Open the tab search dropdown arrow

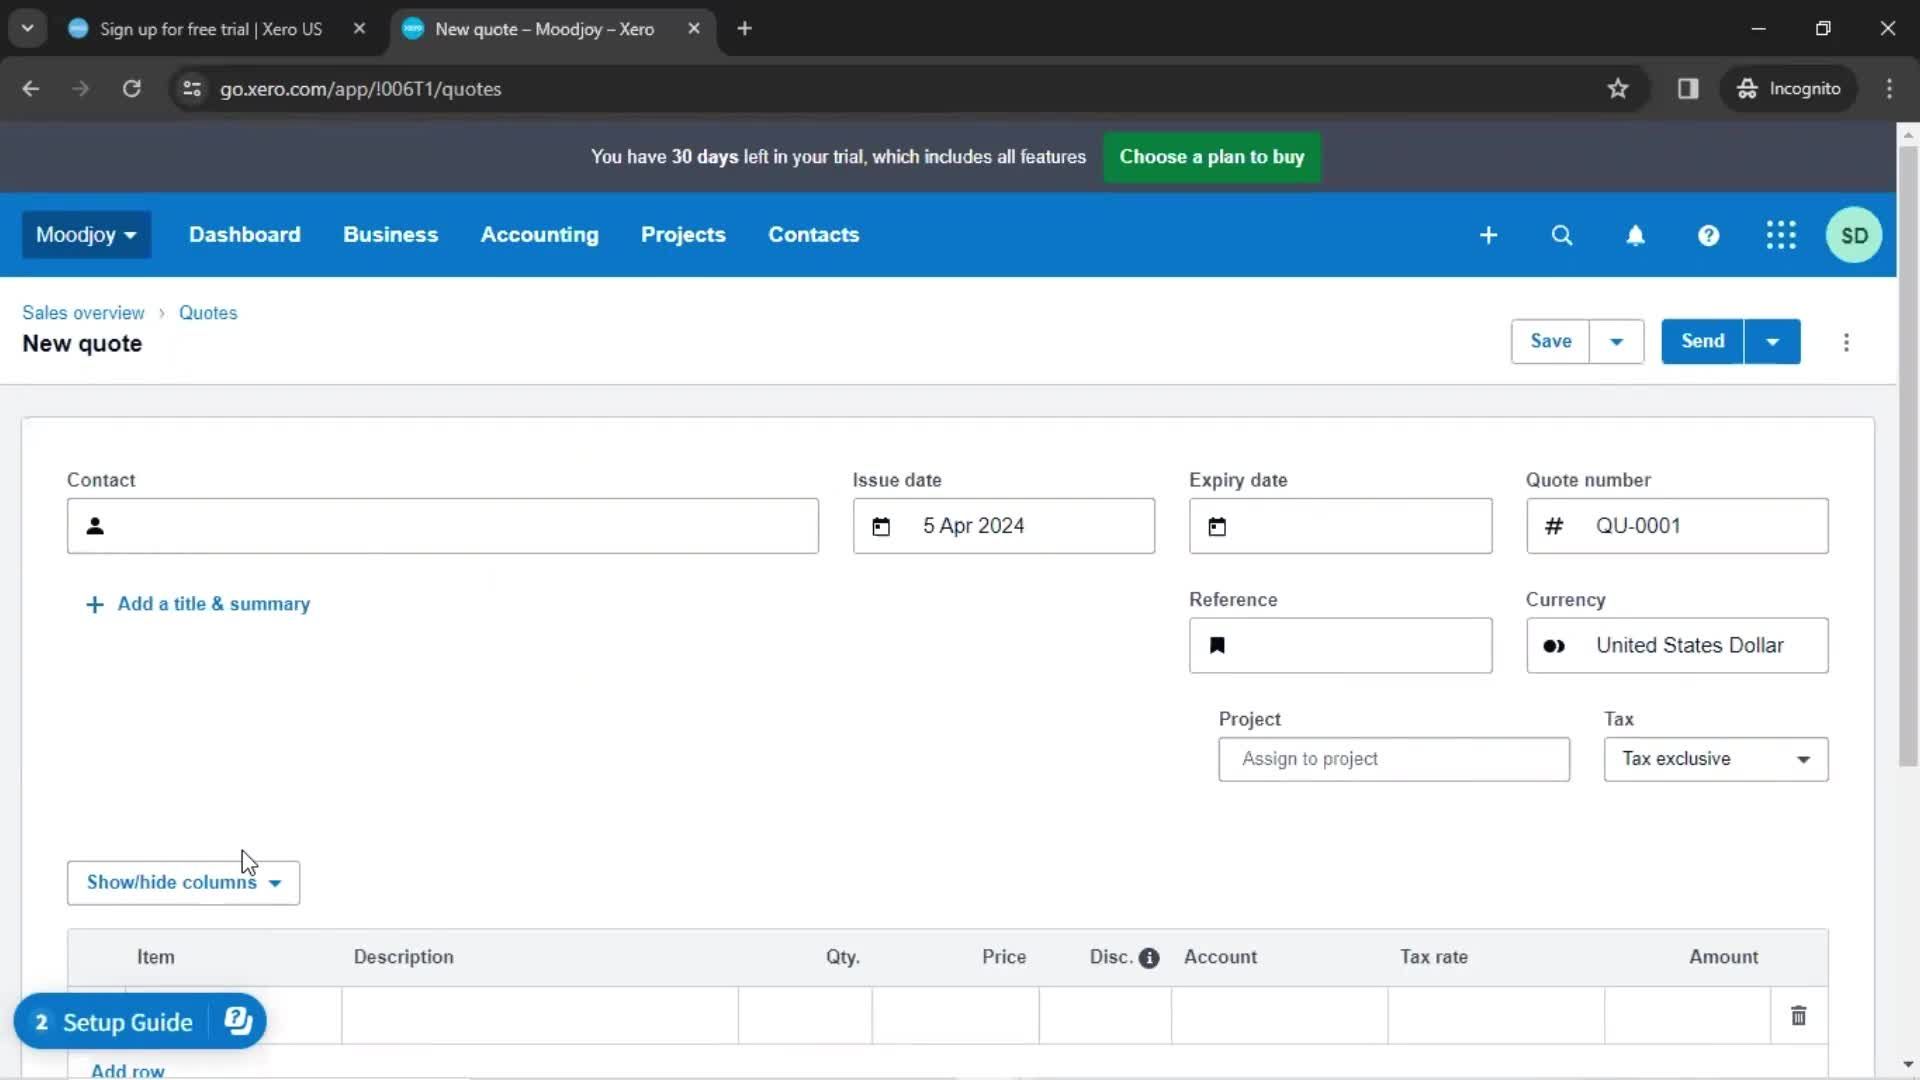(28, 29)
